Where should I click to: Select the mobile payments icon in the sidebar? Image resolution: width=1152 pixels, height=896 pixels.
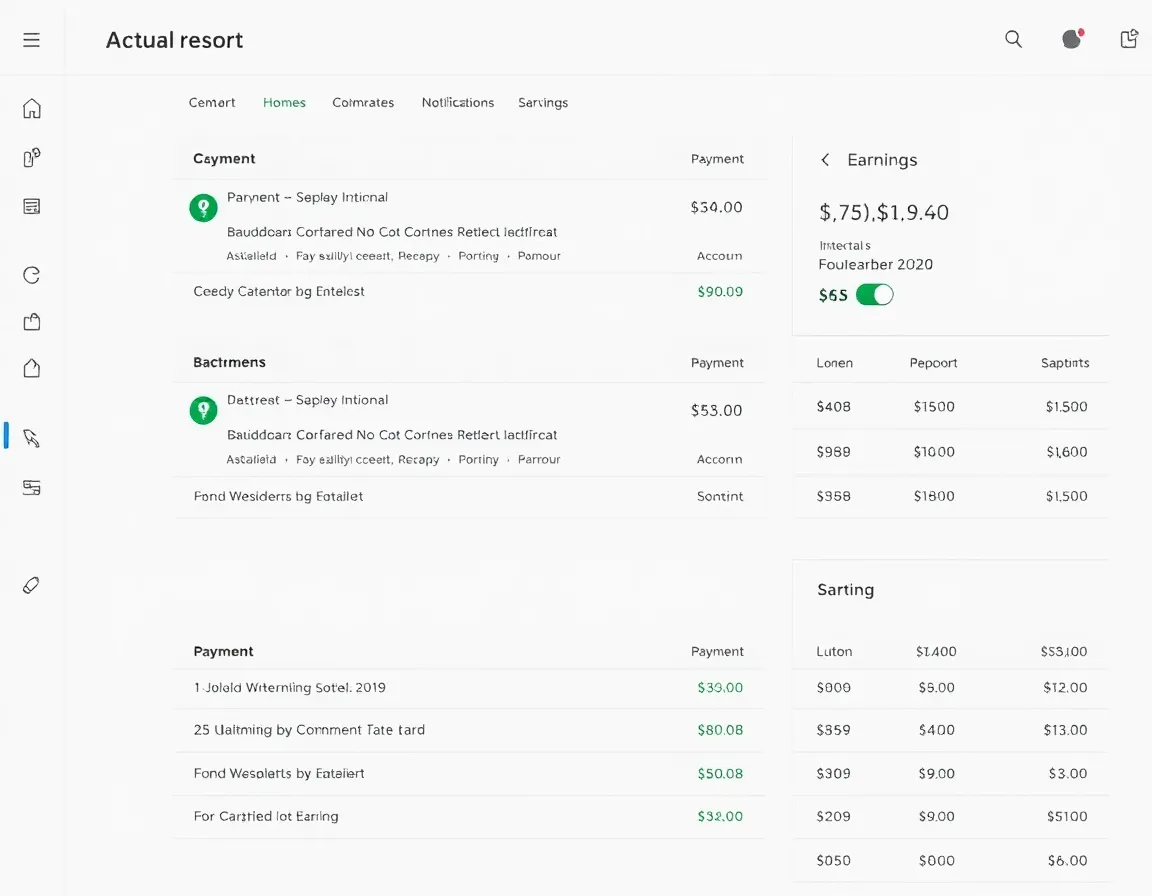[31, 157]
